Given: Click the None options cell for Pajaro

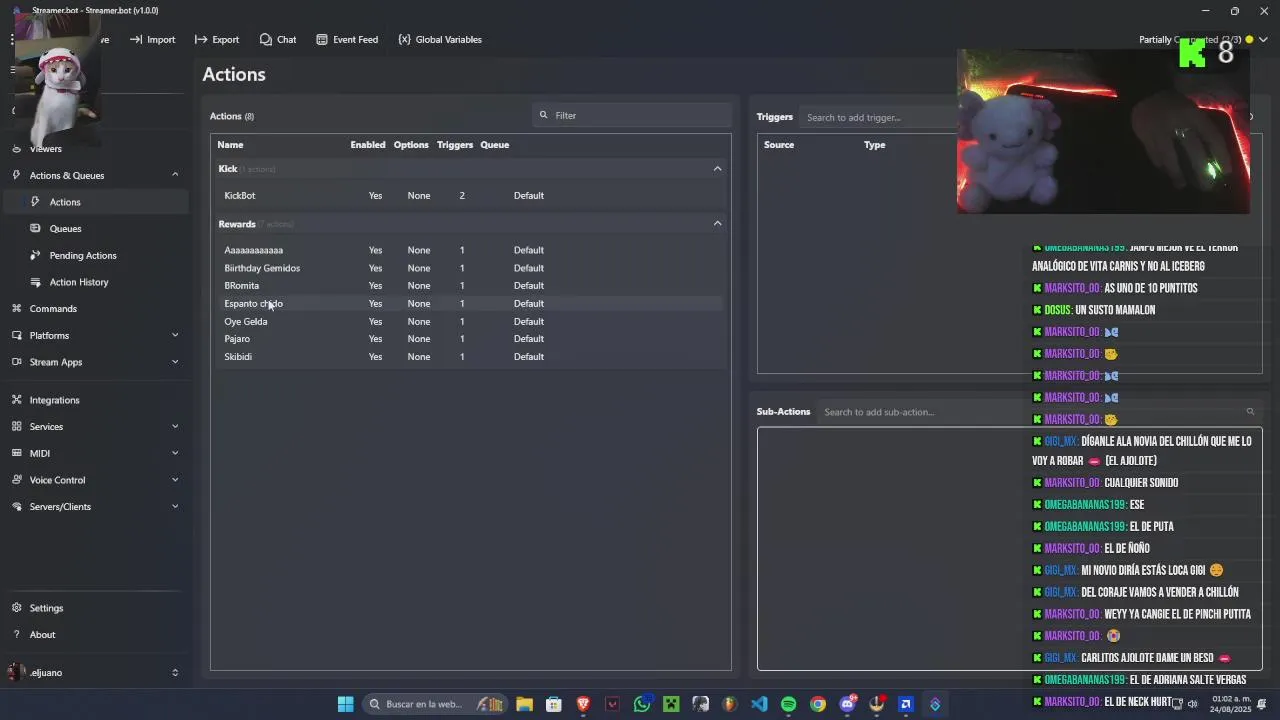Looking at the screenshot, I should click(419, 339).
